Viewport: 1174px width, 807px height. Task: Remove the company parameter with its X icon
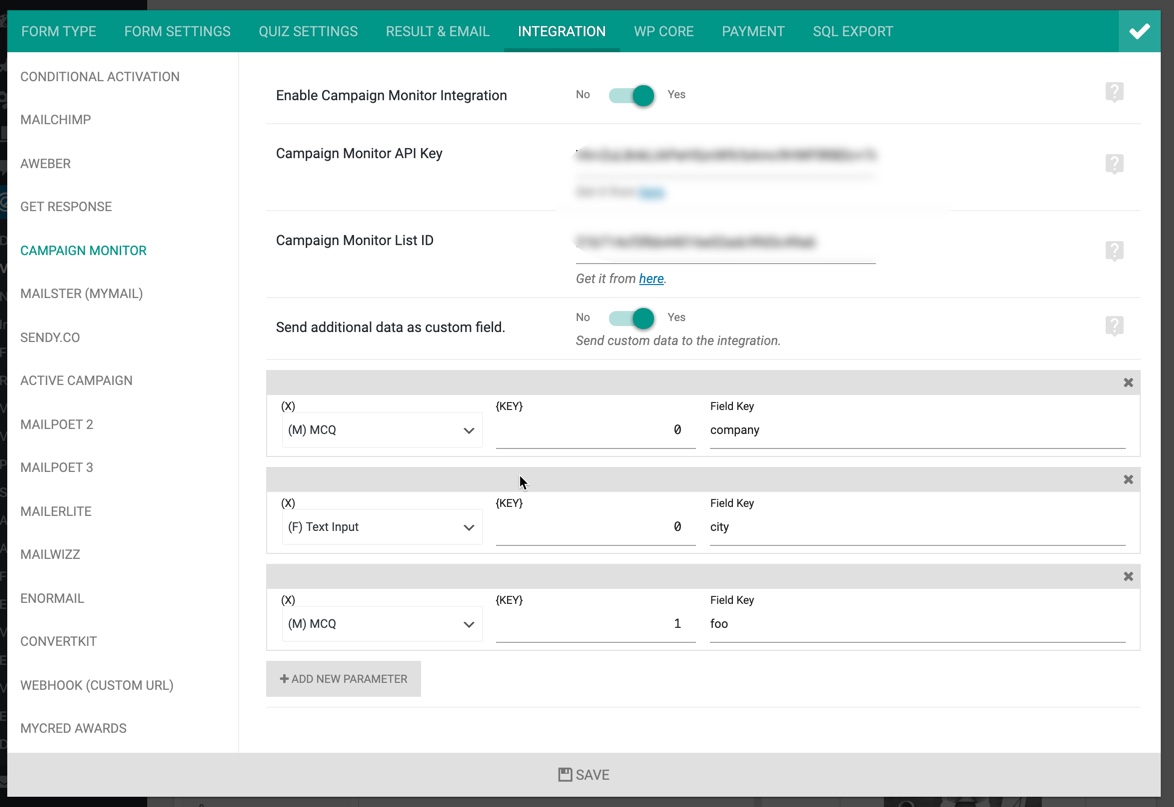coord(1128,383)
